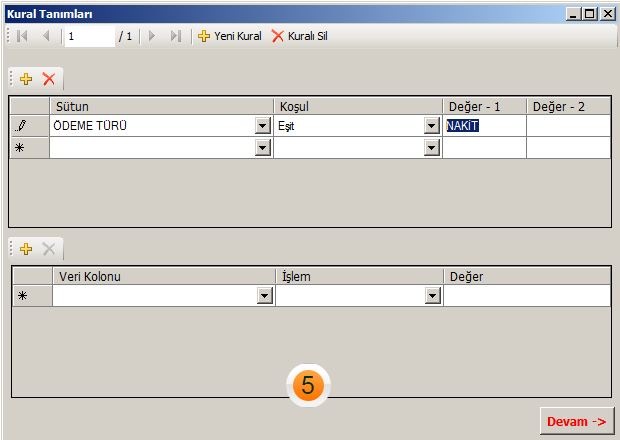Open the Veri Kolonu dropdown
This screenshot has width=620, height=440.
[265, 295]
